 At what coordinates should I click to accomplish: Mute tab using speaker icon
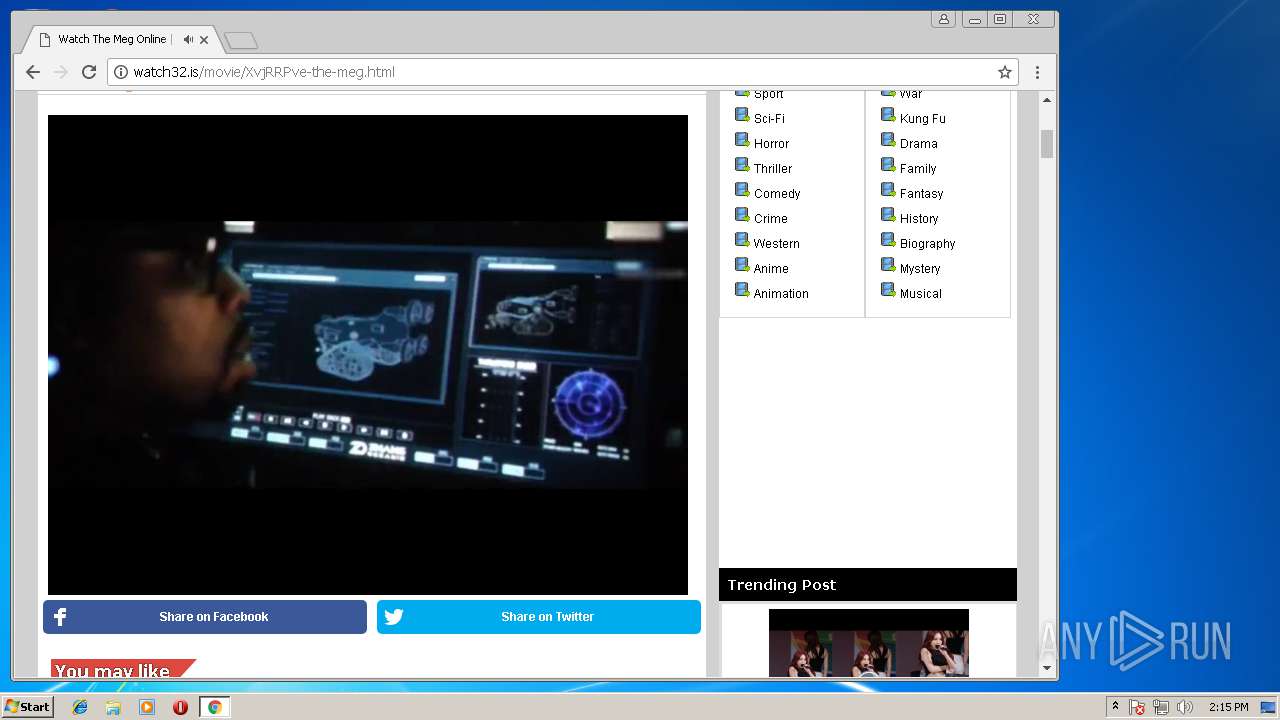click(x=188, y=39)
